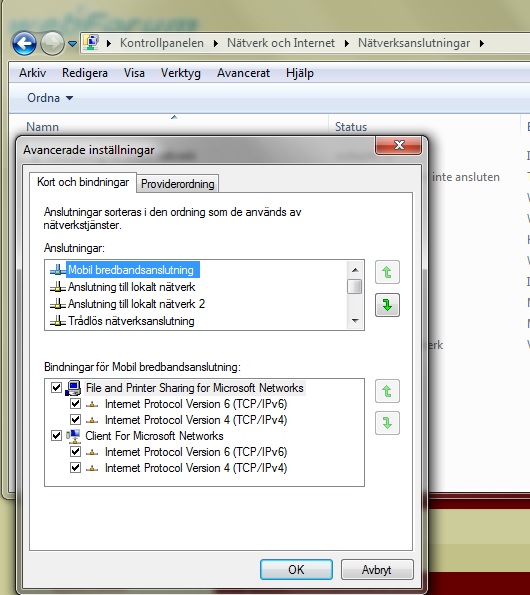
Task: Open the Avancerat menu
Action: pyautogui.click(x=243, y=73)
